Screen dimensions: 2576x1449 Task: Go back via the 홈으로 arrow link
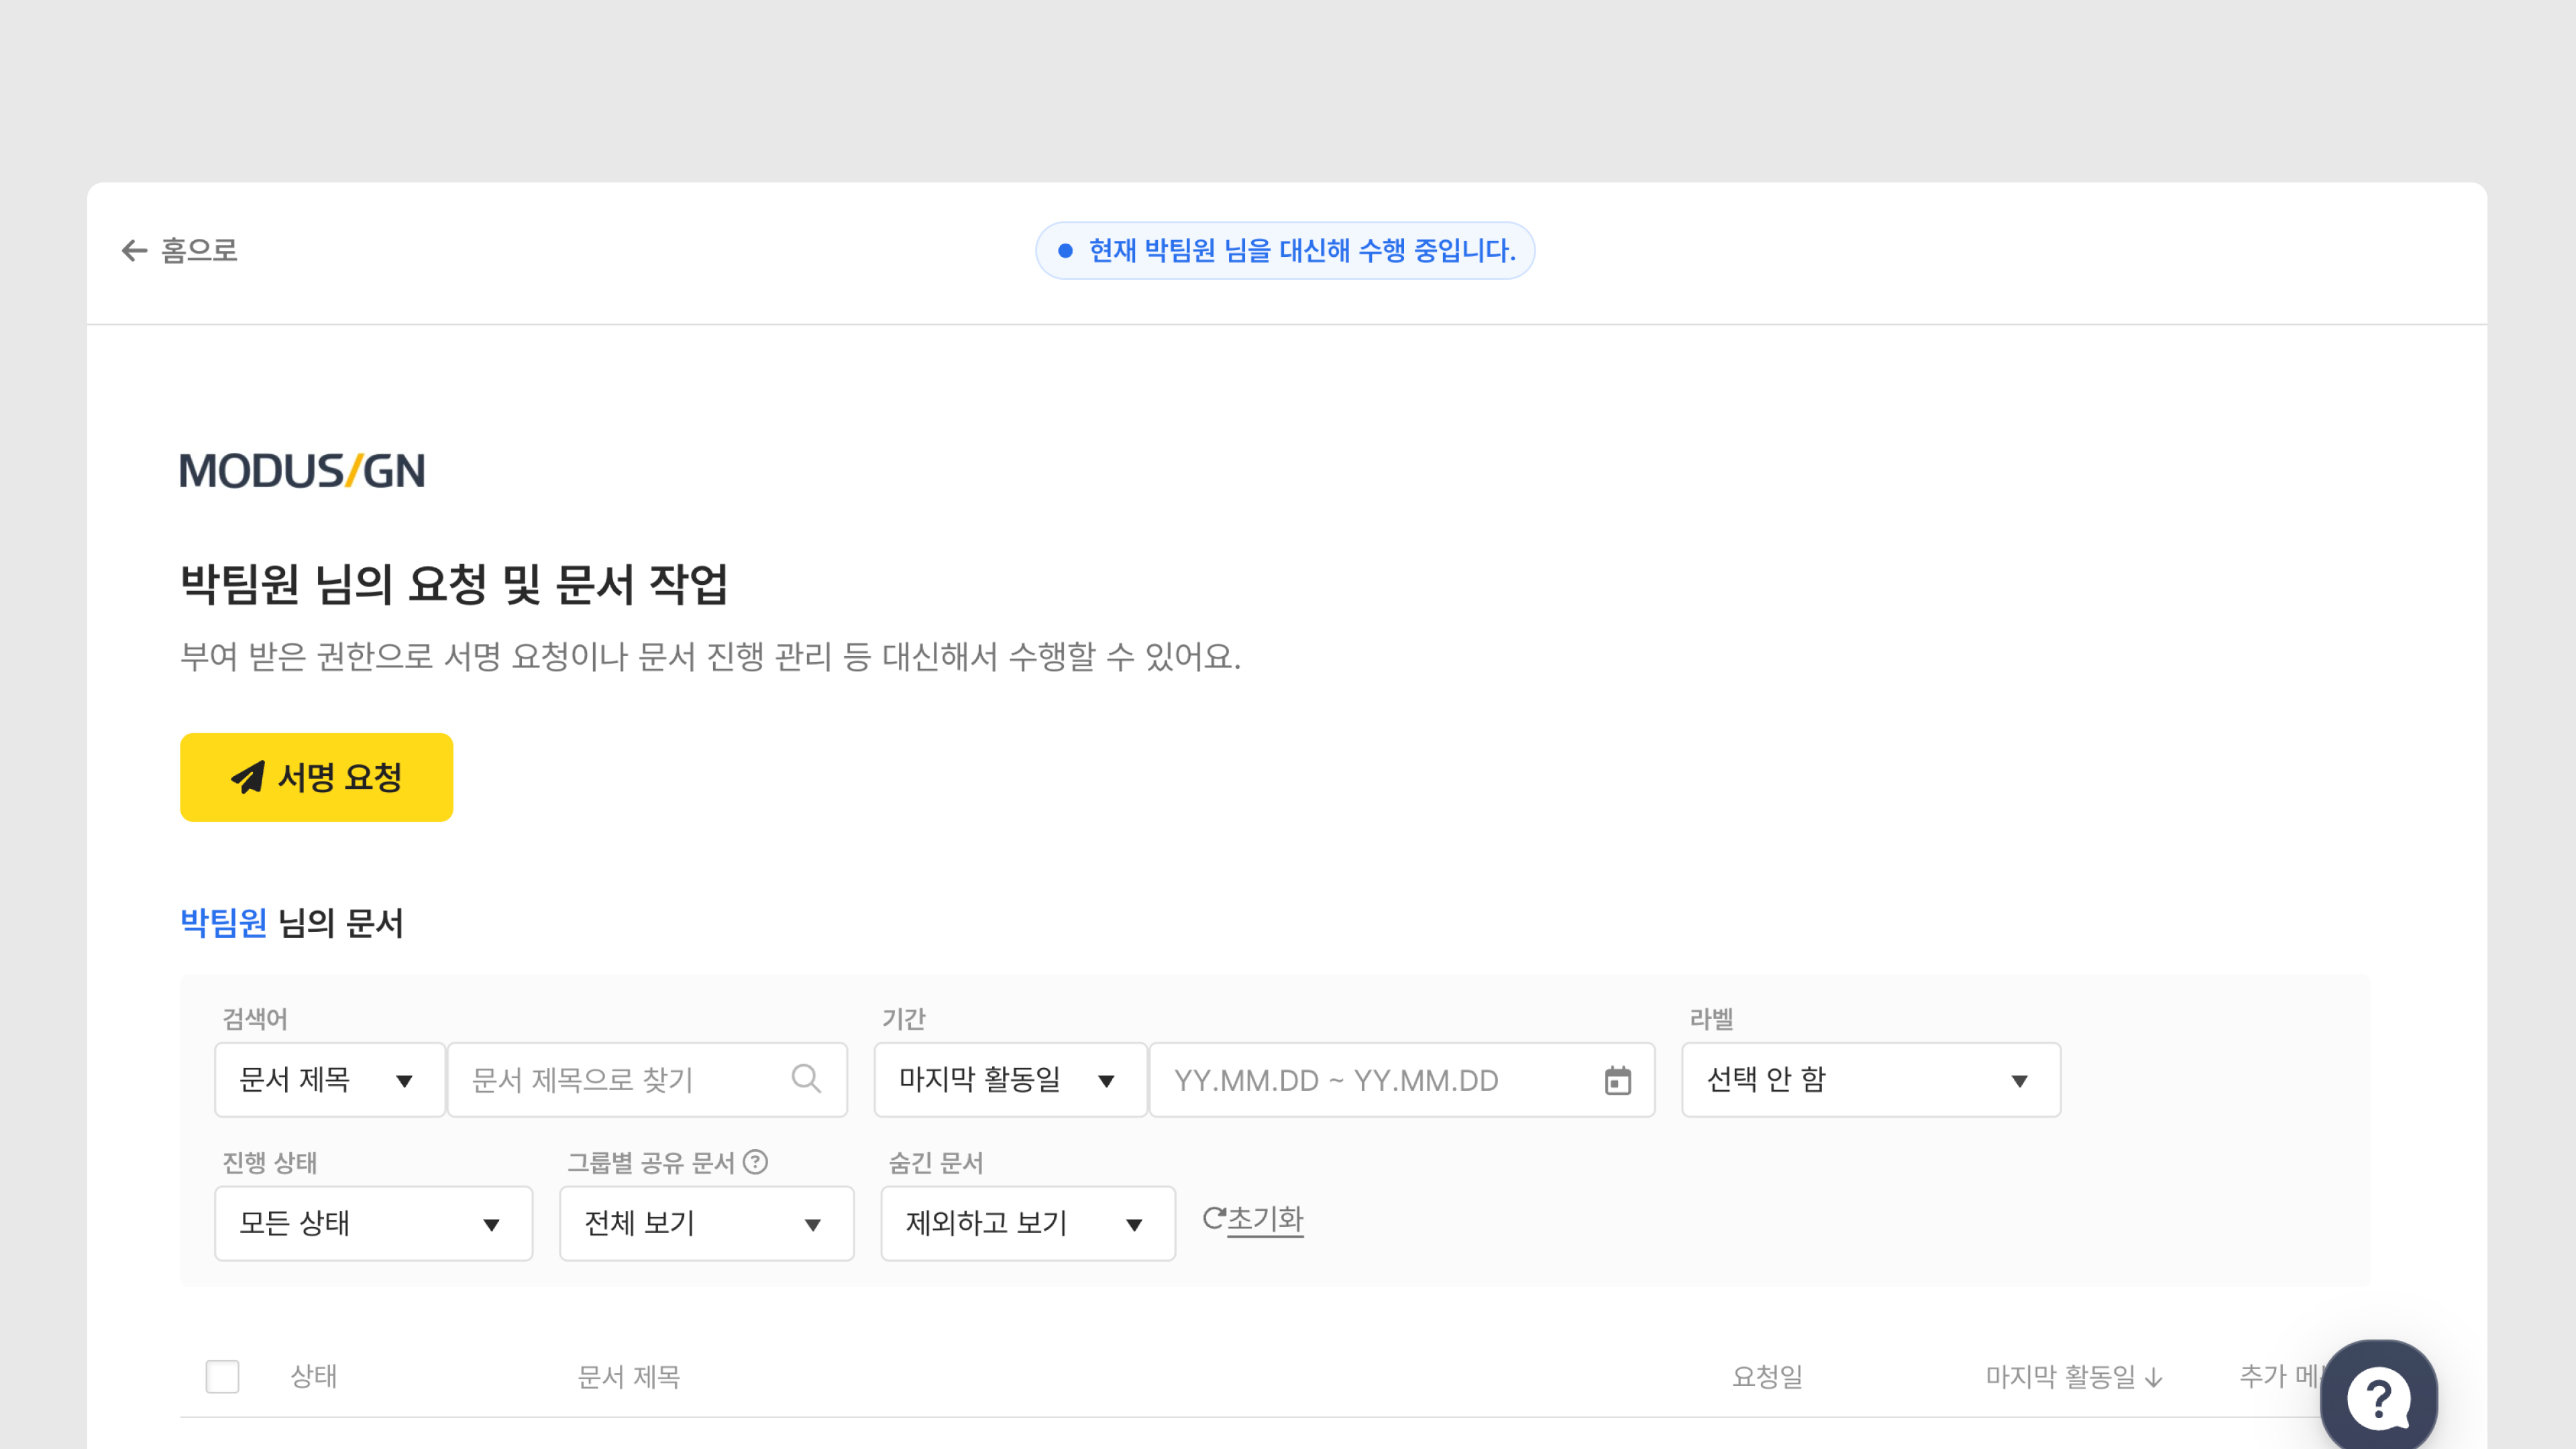179,250
